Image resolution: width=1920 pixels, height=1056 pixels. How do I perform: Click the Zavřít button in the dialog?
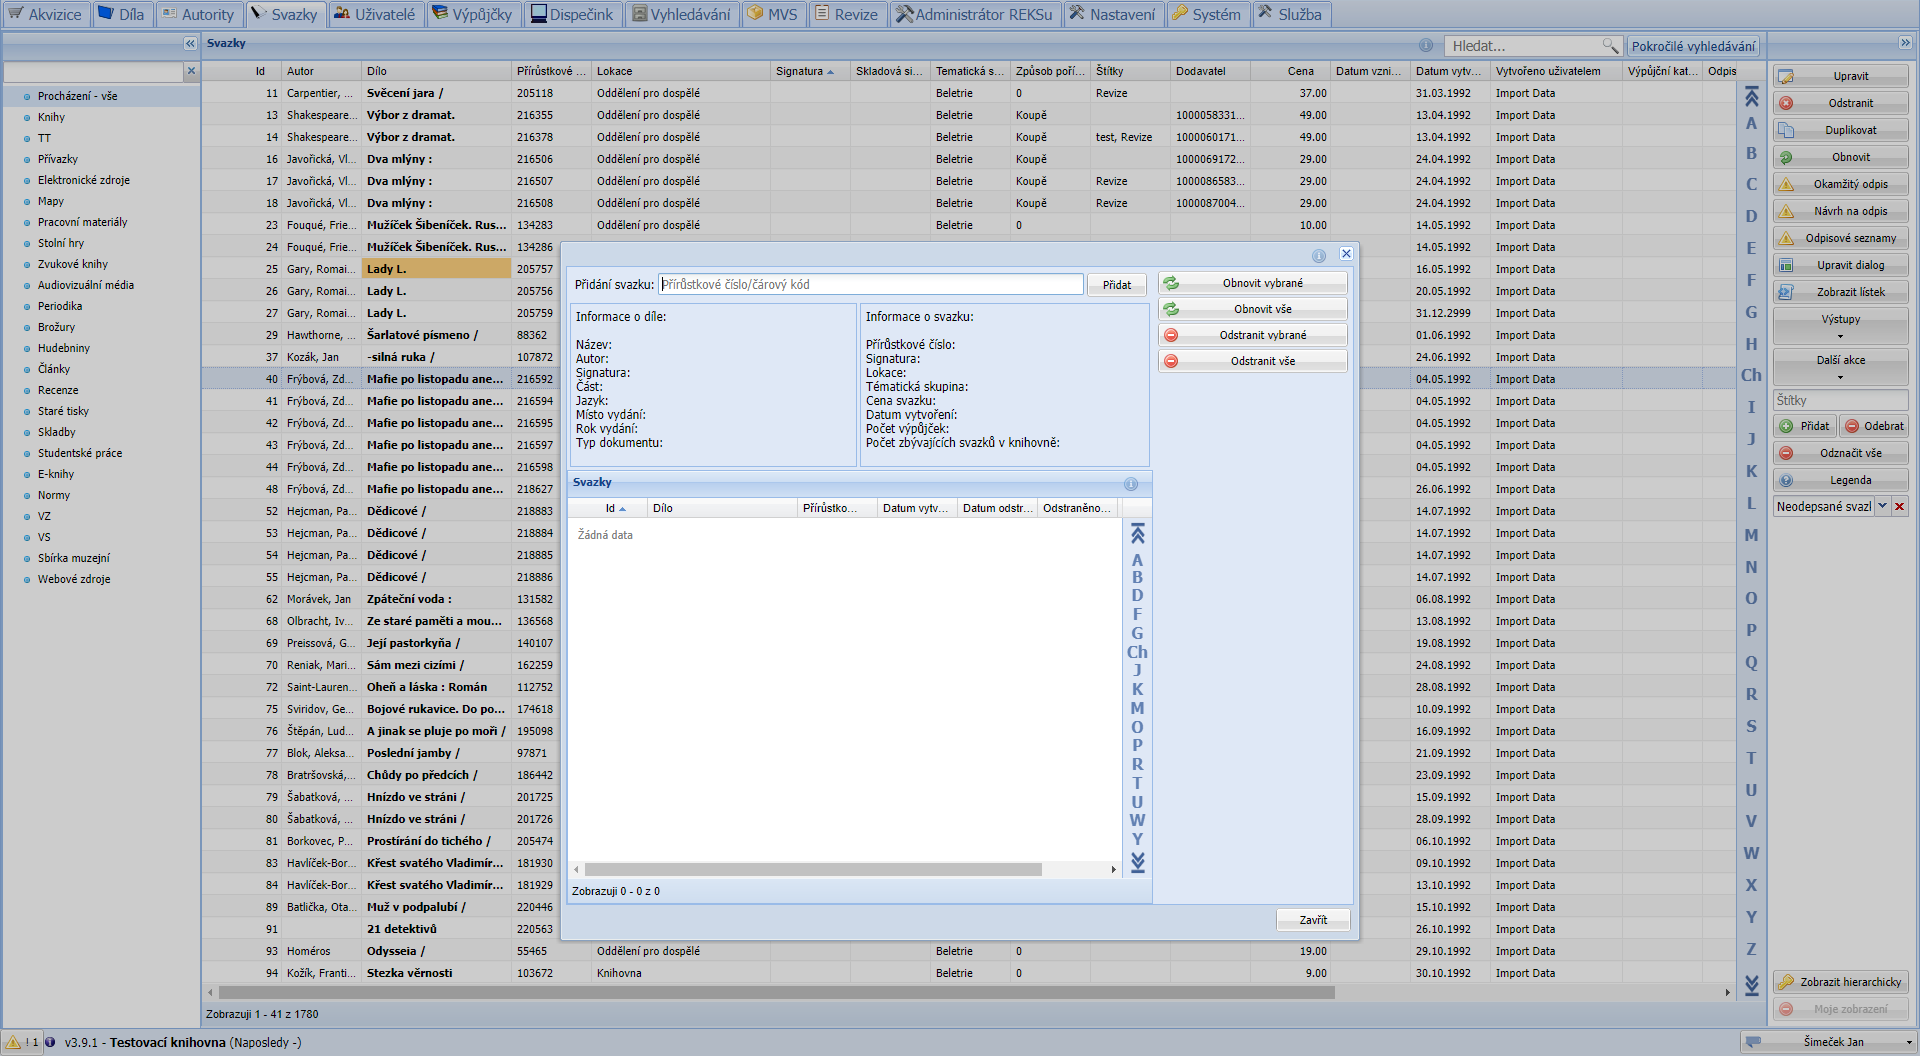click(x=1313, y=920)
